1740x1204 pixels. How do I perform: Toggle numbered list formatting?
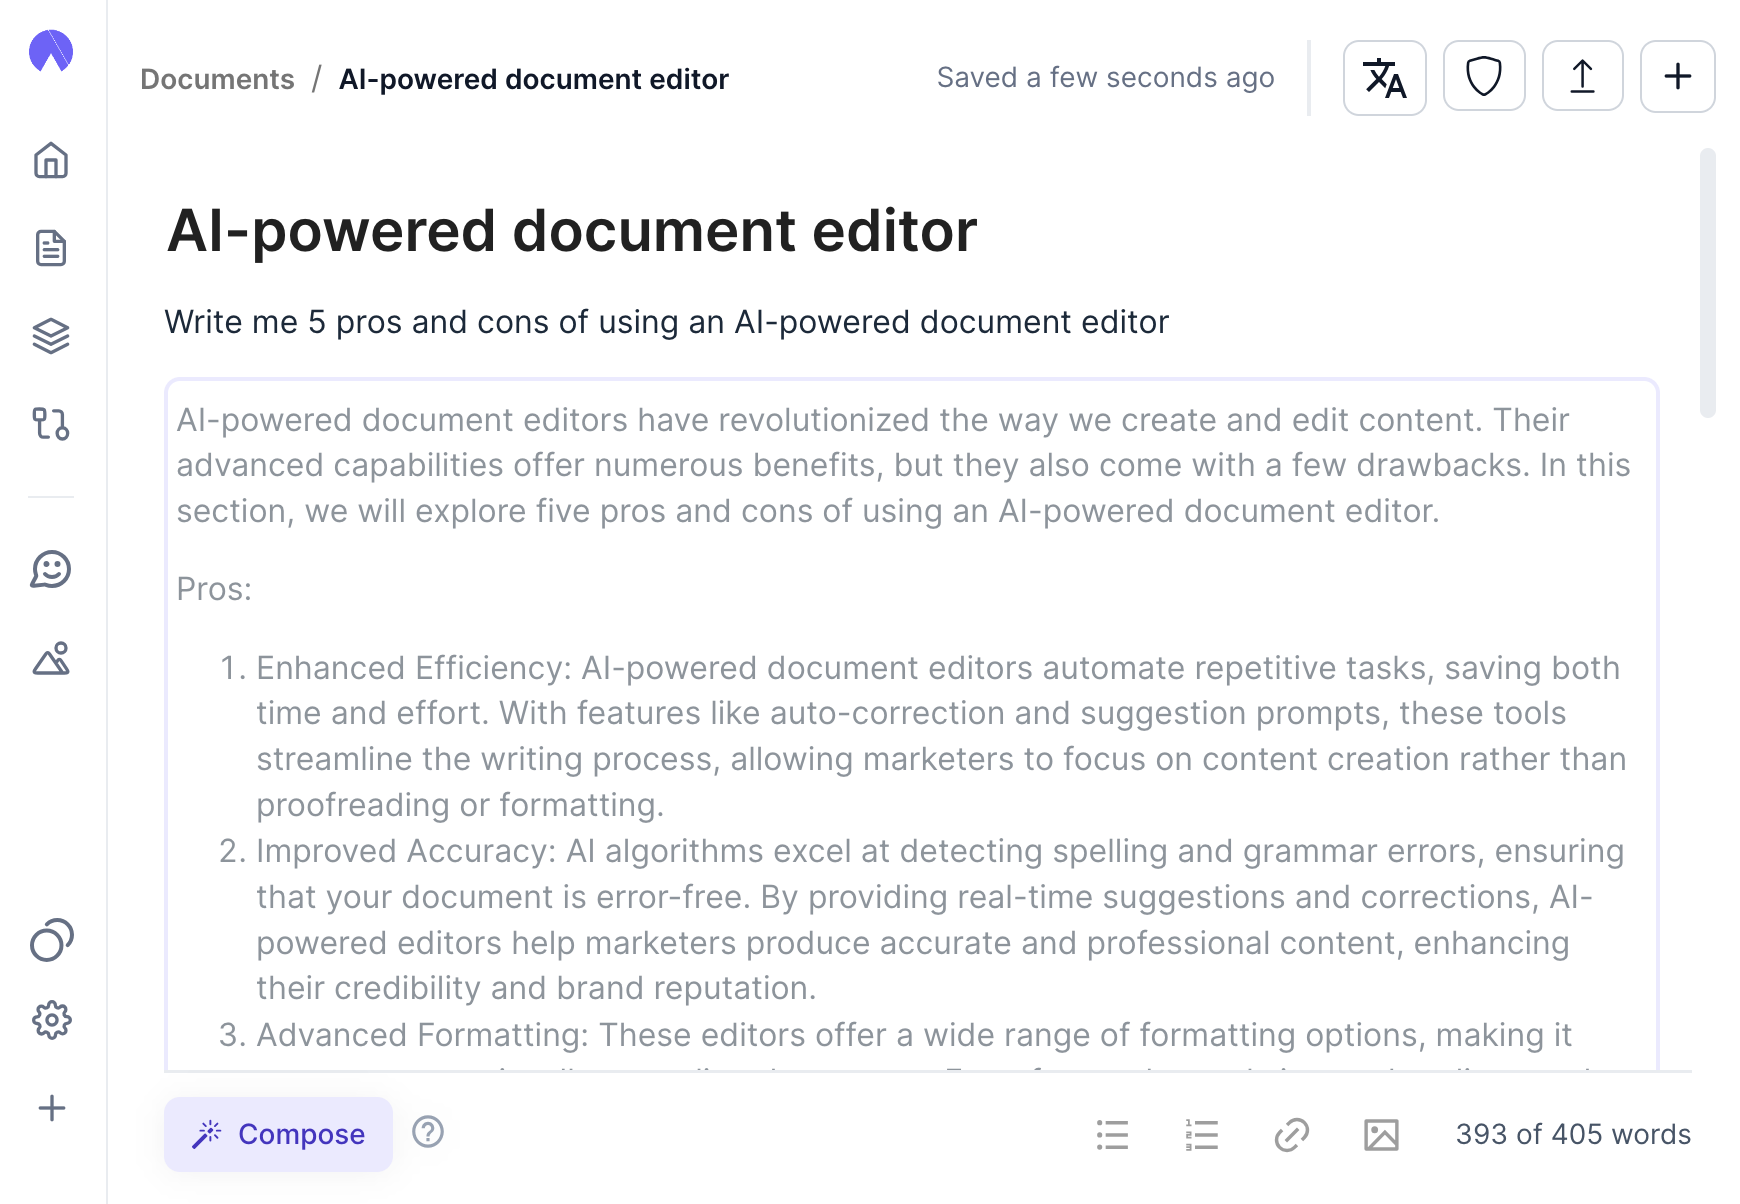point(1200,1134)
